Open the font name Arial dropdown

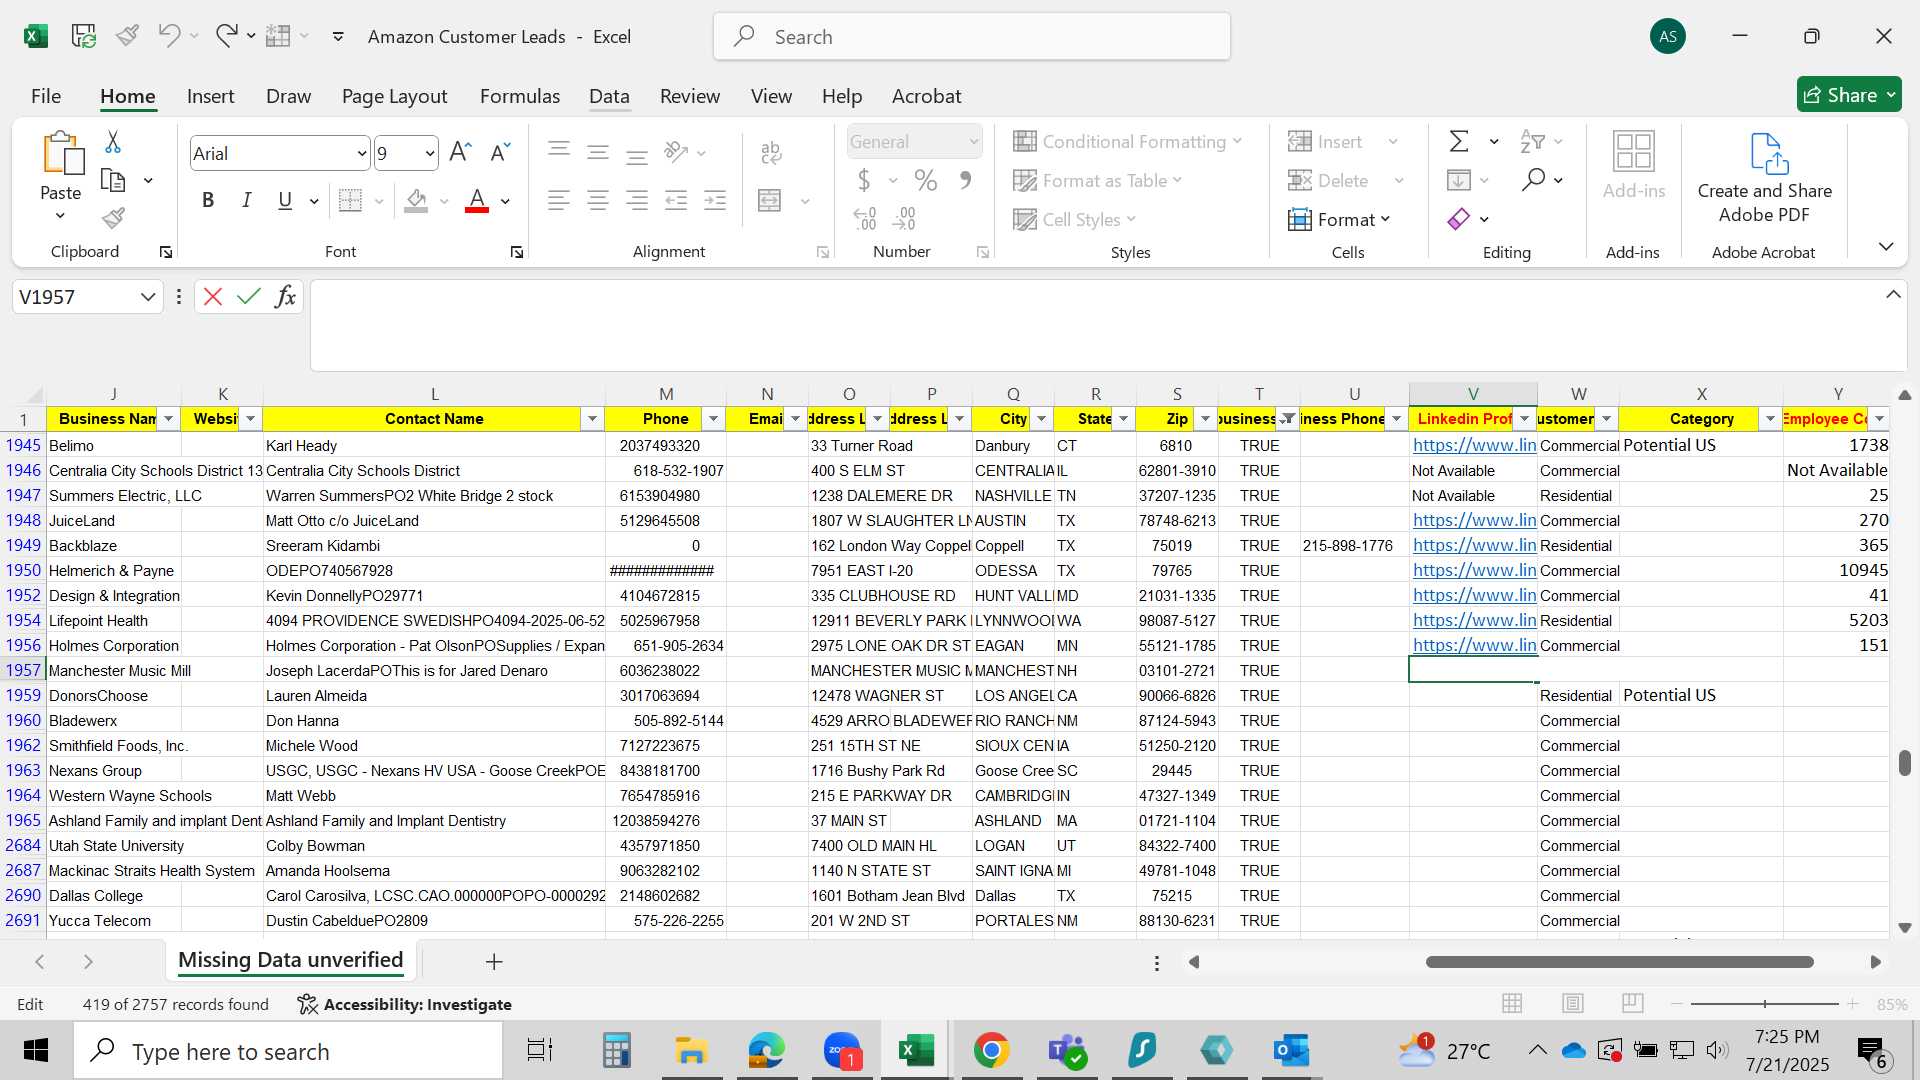[362, 153]
